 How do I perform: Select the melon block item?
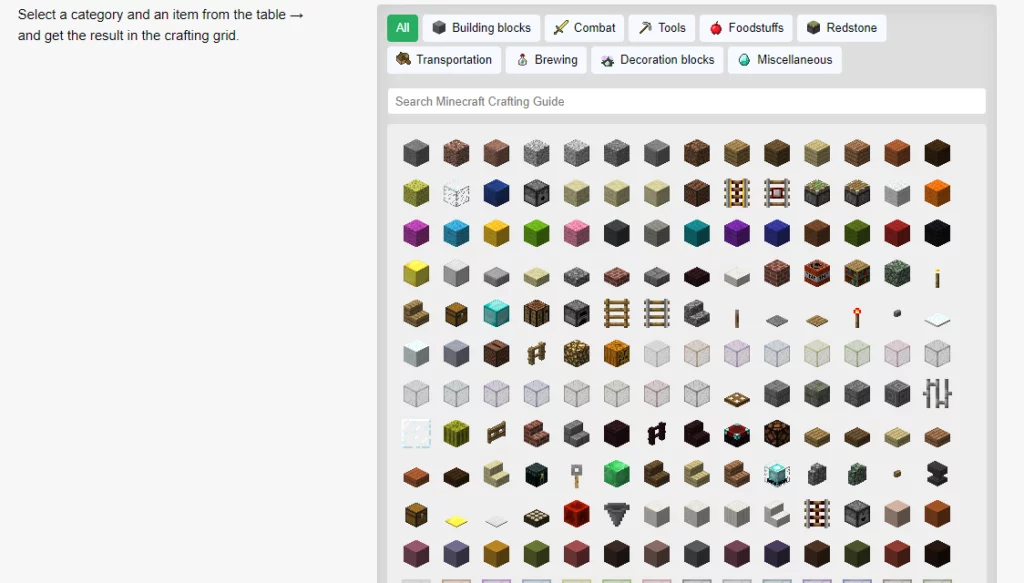(x=456, y=433)
